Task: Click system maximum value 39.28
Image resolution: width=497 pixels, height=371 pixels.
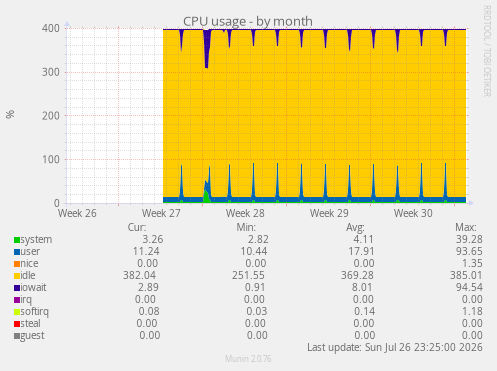Action: 469,240
